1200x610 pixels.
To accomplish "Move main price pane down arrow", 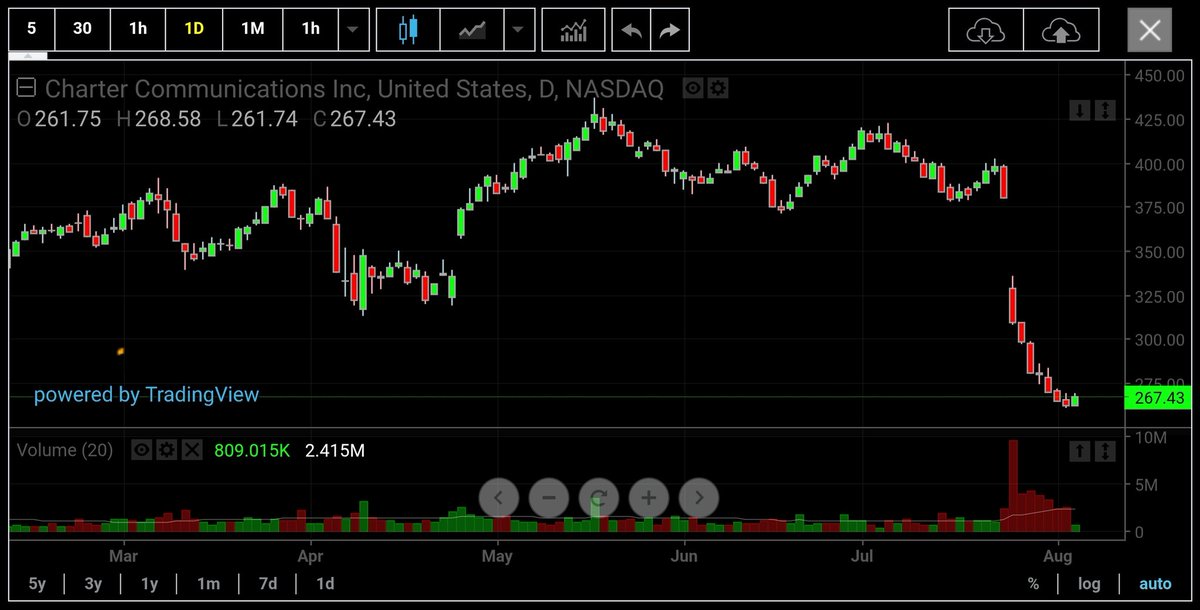I will pos(1080,110).
